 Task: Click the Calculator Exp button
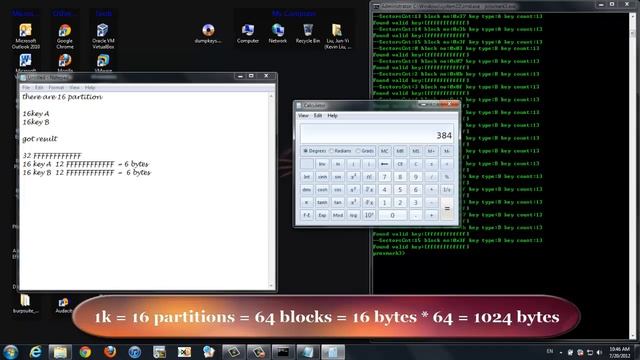(x=322, y=215)
